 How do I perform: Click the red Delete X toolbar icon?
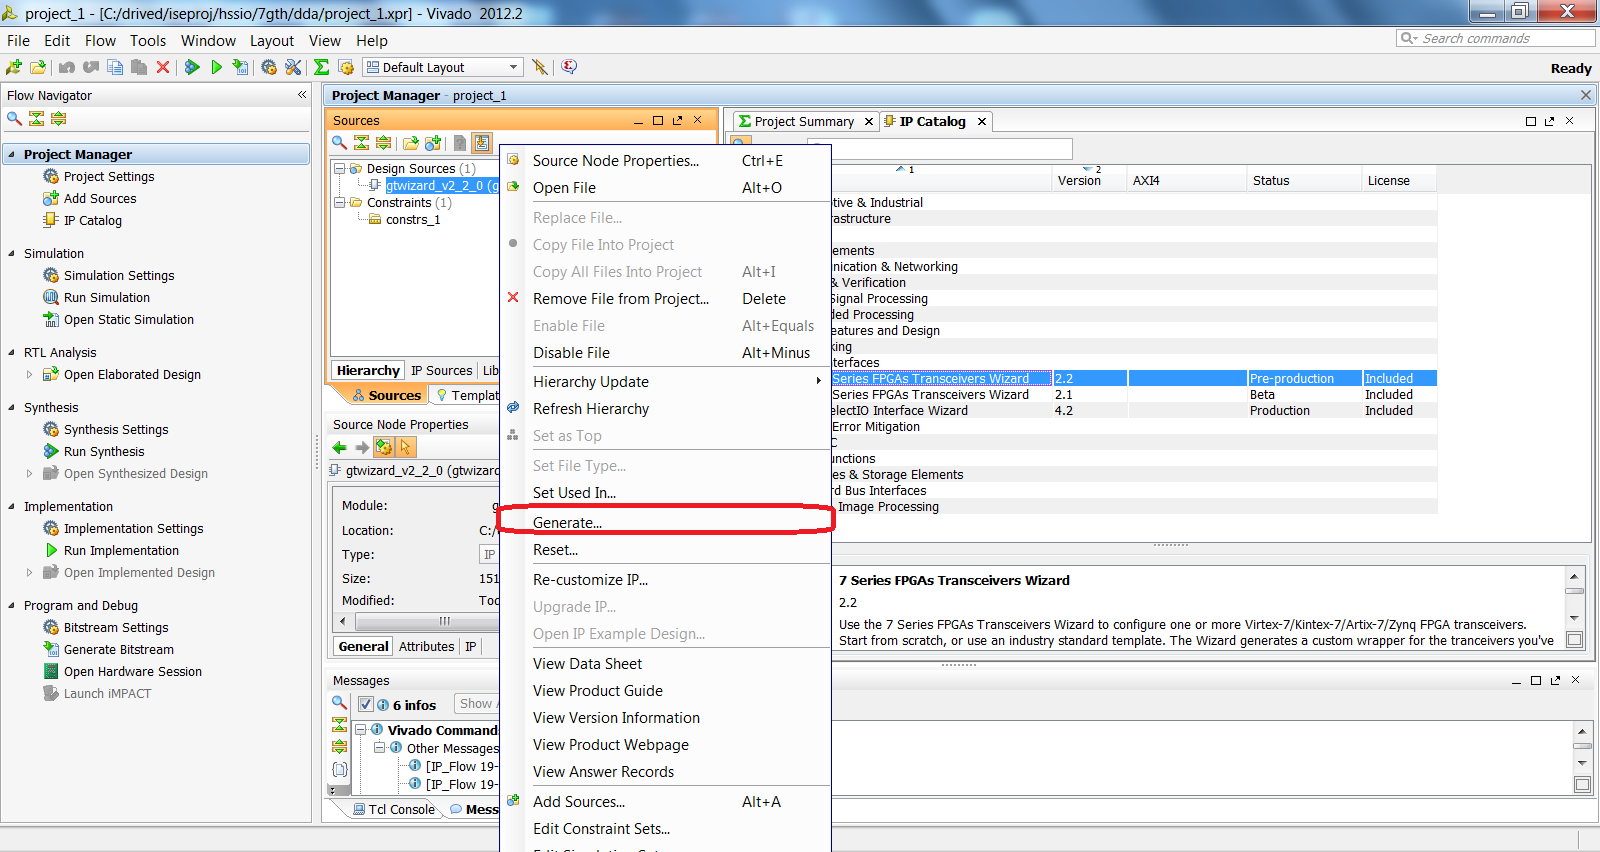coord(163,67)
